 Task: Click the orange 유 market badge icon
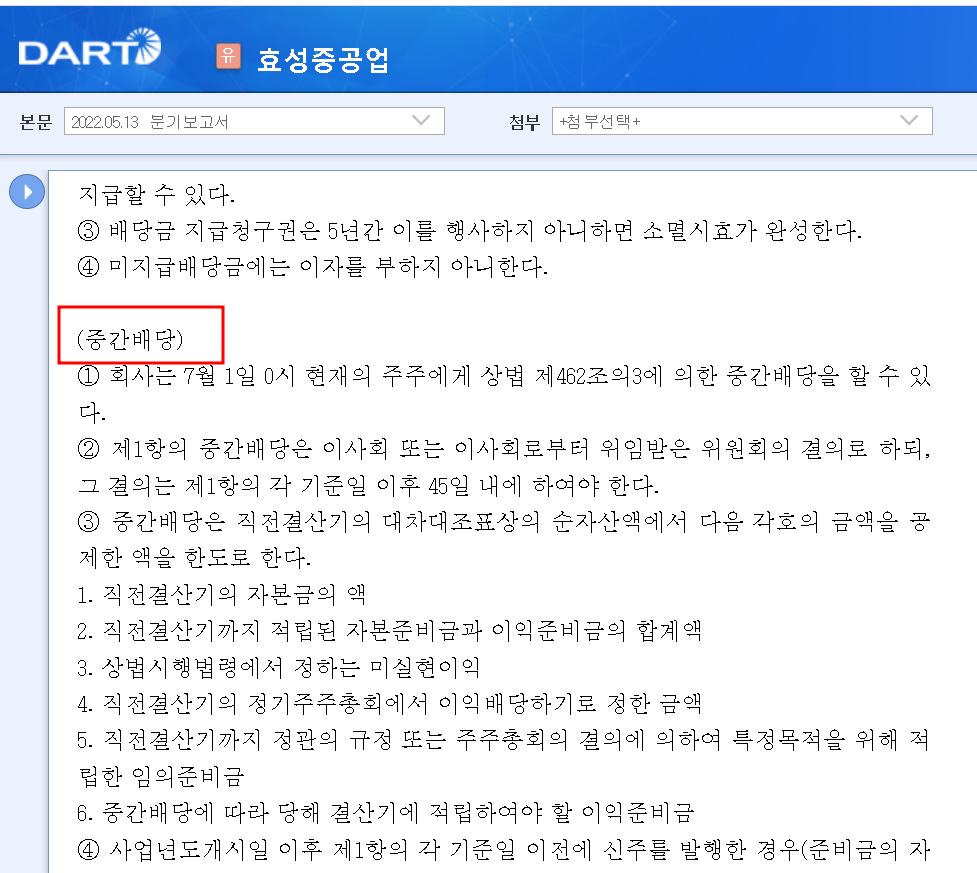coord(229,56)
